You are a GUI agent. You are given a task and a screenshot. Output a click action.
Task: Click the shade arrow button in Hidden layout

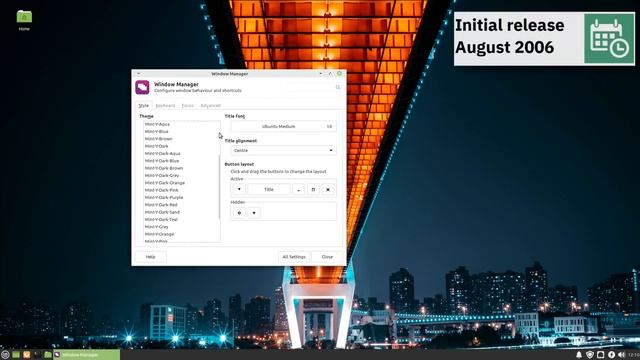point(253,213)
